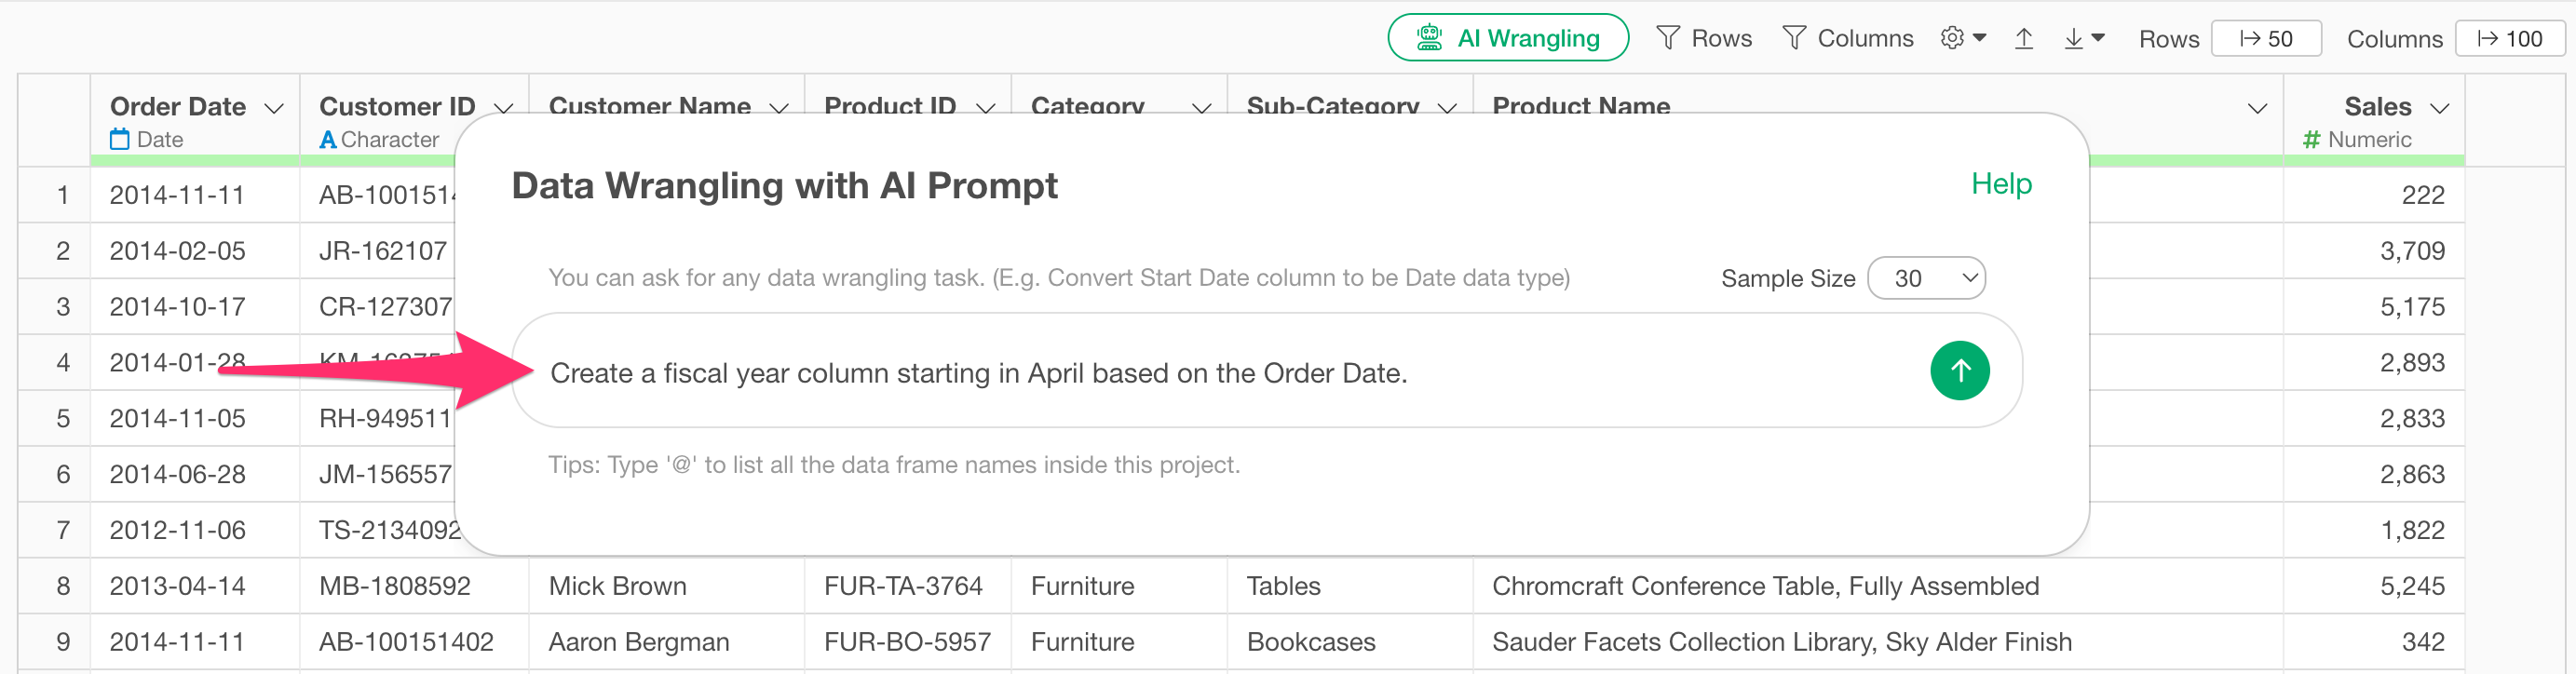Open the Help link in dialog
The width and height of the screenshot is (2576, 674).
pyautogui.click(x=2000, y=184)
